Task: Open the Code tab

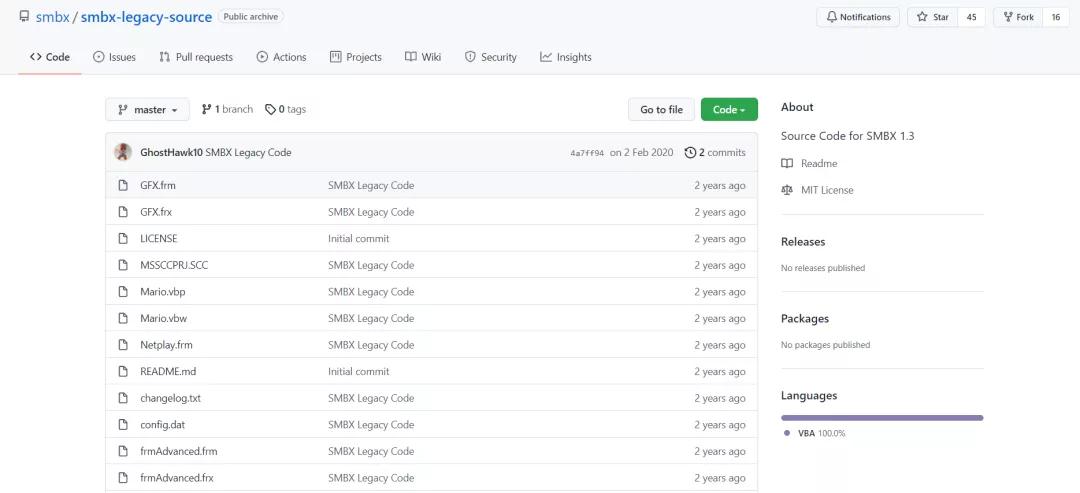Action: coord(50,57)
